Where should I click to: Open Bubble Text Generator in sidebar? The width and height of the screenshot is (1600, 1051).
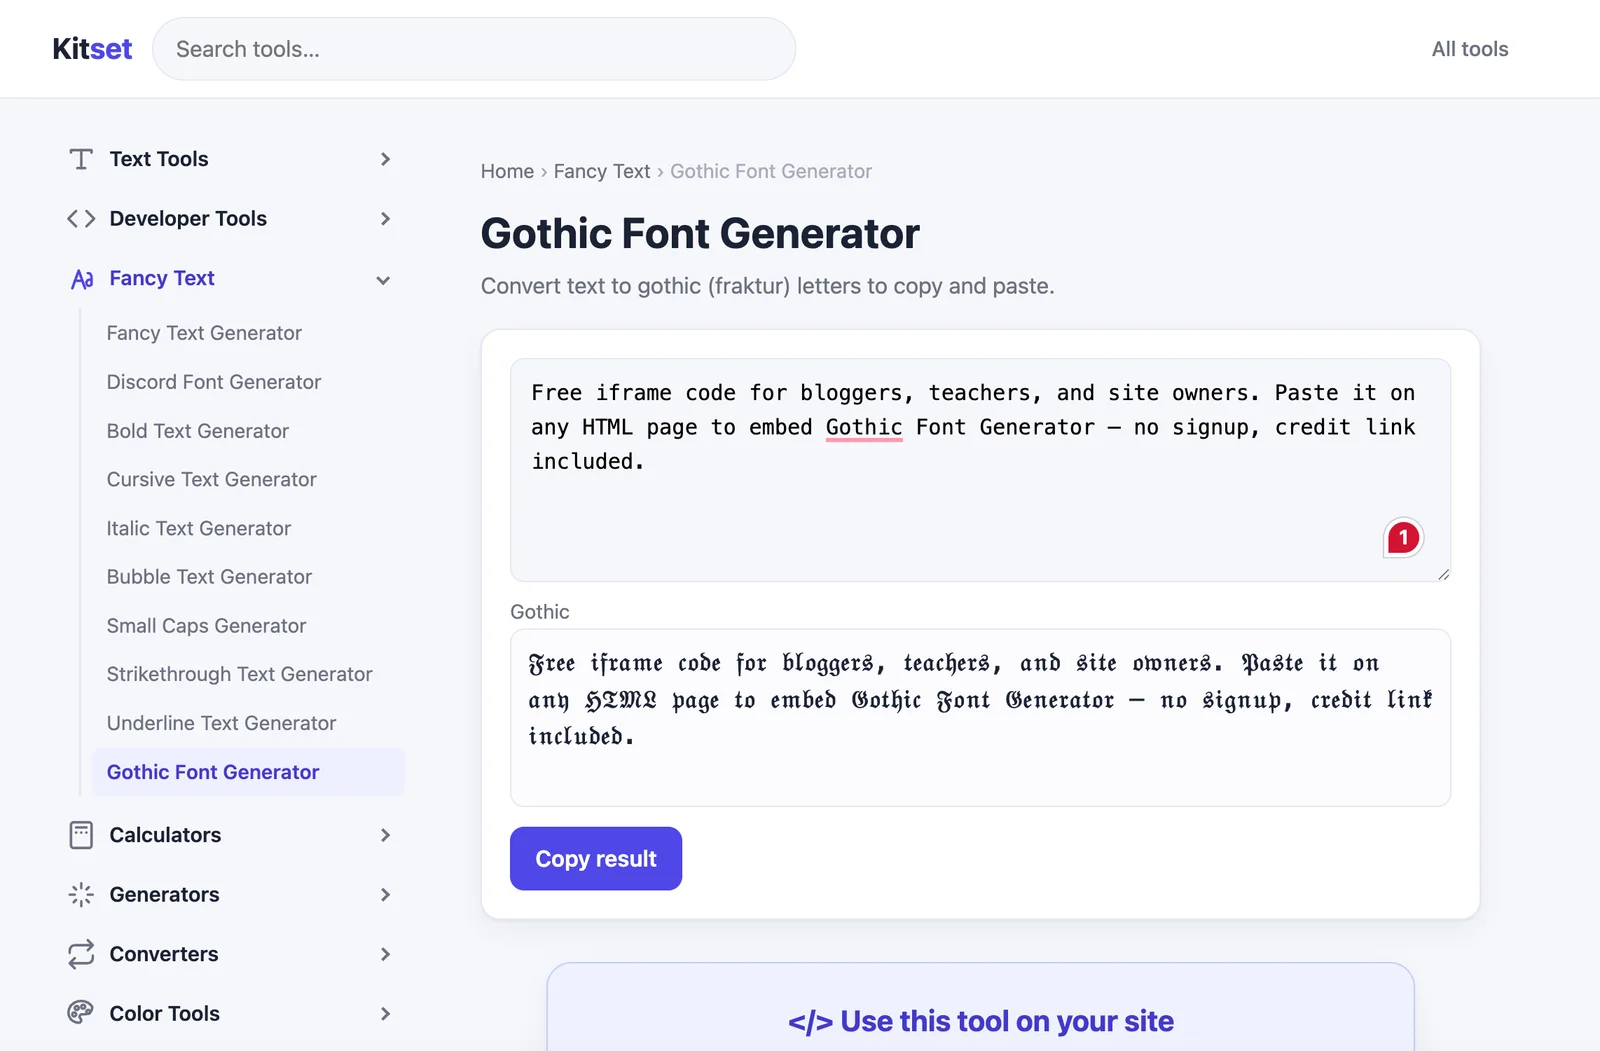pos(209,577)
